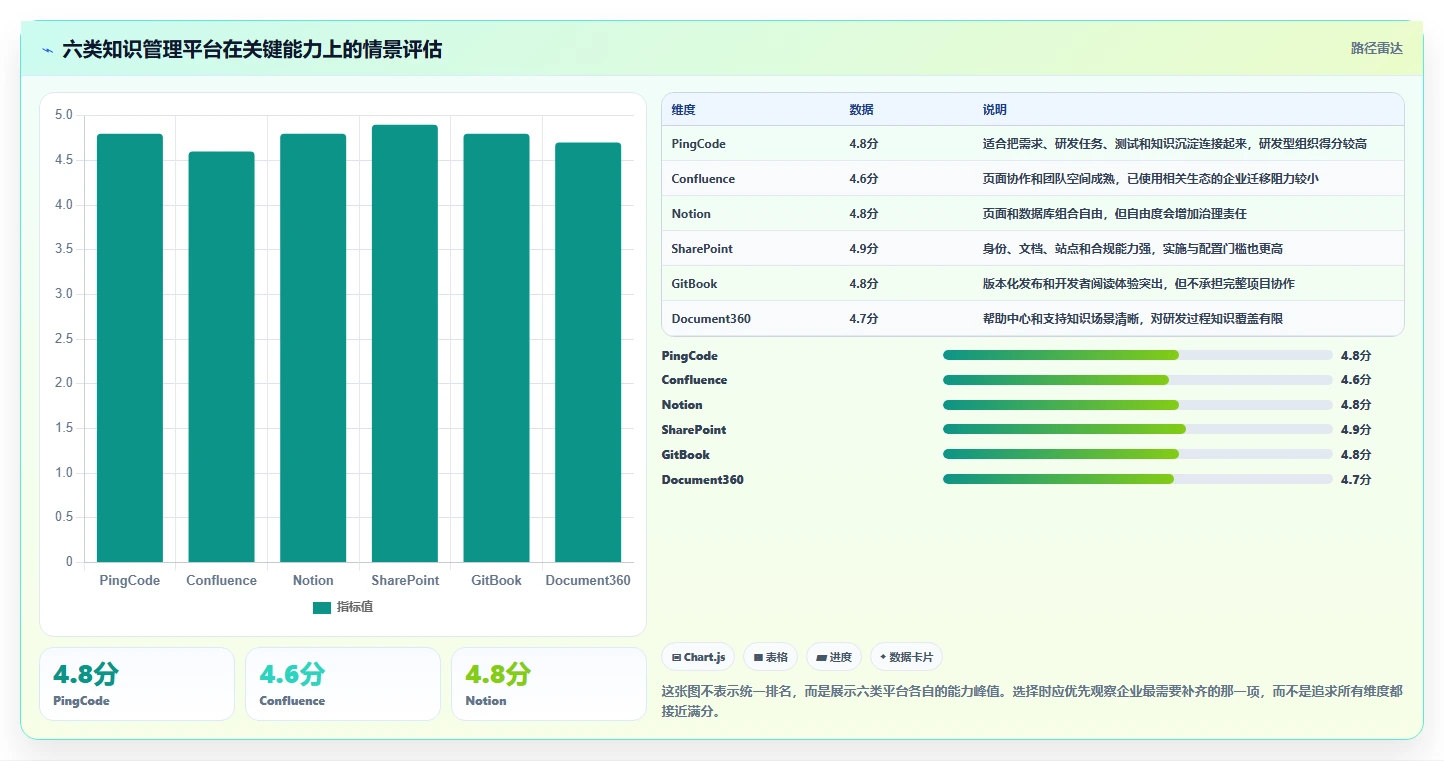
Task: Click the PingCode bar in chart
Action: (x=130, y=348)
